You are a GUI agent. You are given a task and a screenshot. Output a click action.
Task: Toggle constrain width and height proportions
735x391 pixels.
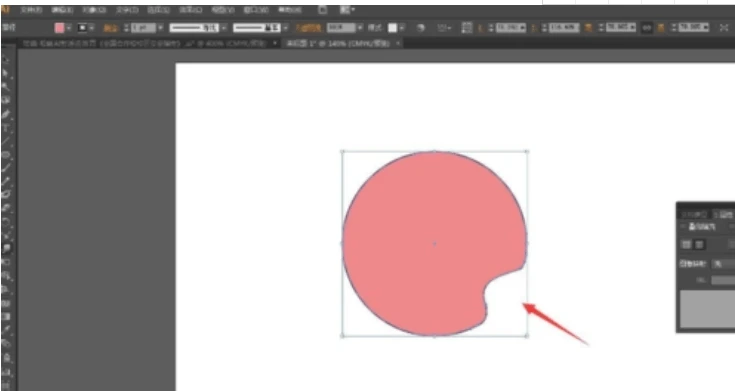click(x=647, y=28)
